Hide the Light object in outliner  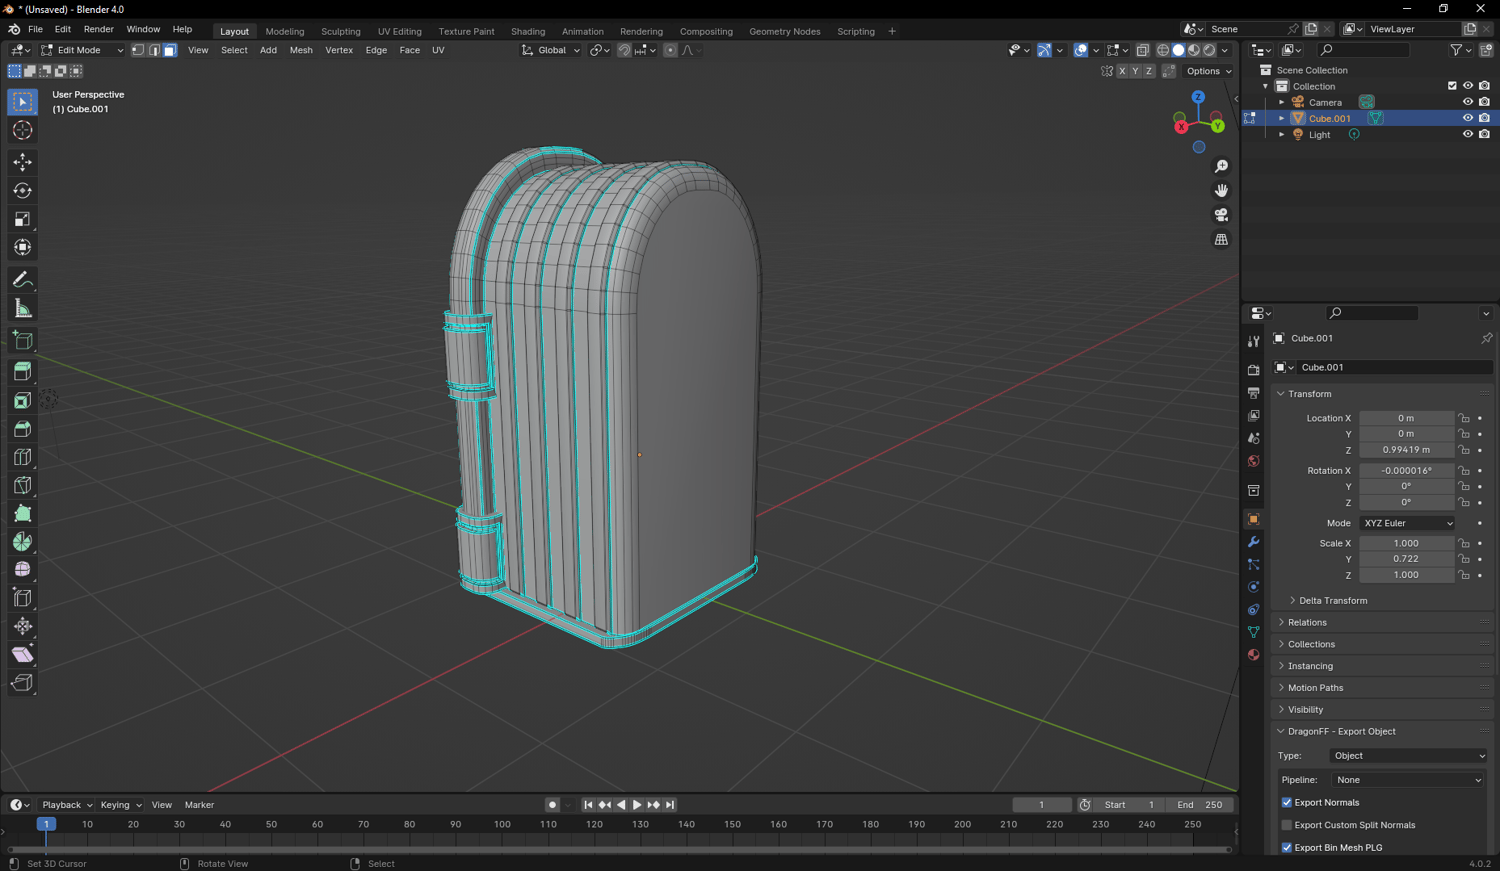click(1467, 134)
